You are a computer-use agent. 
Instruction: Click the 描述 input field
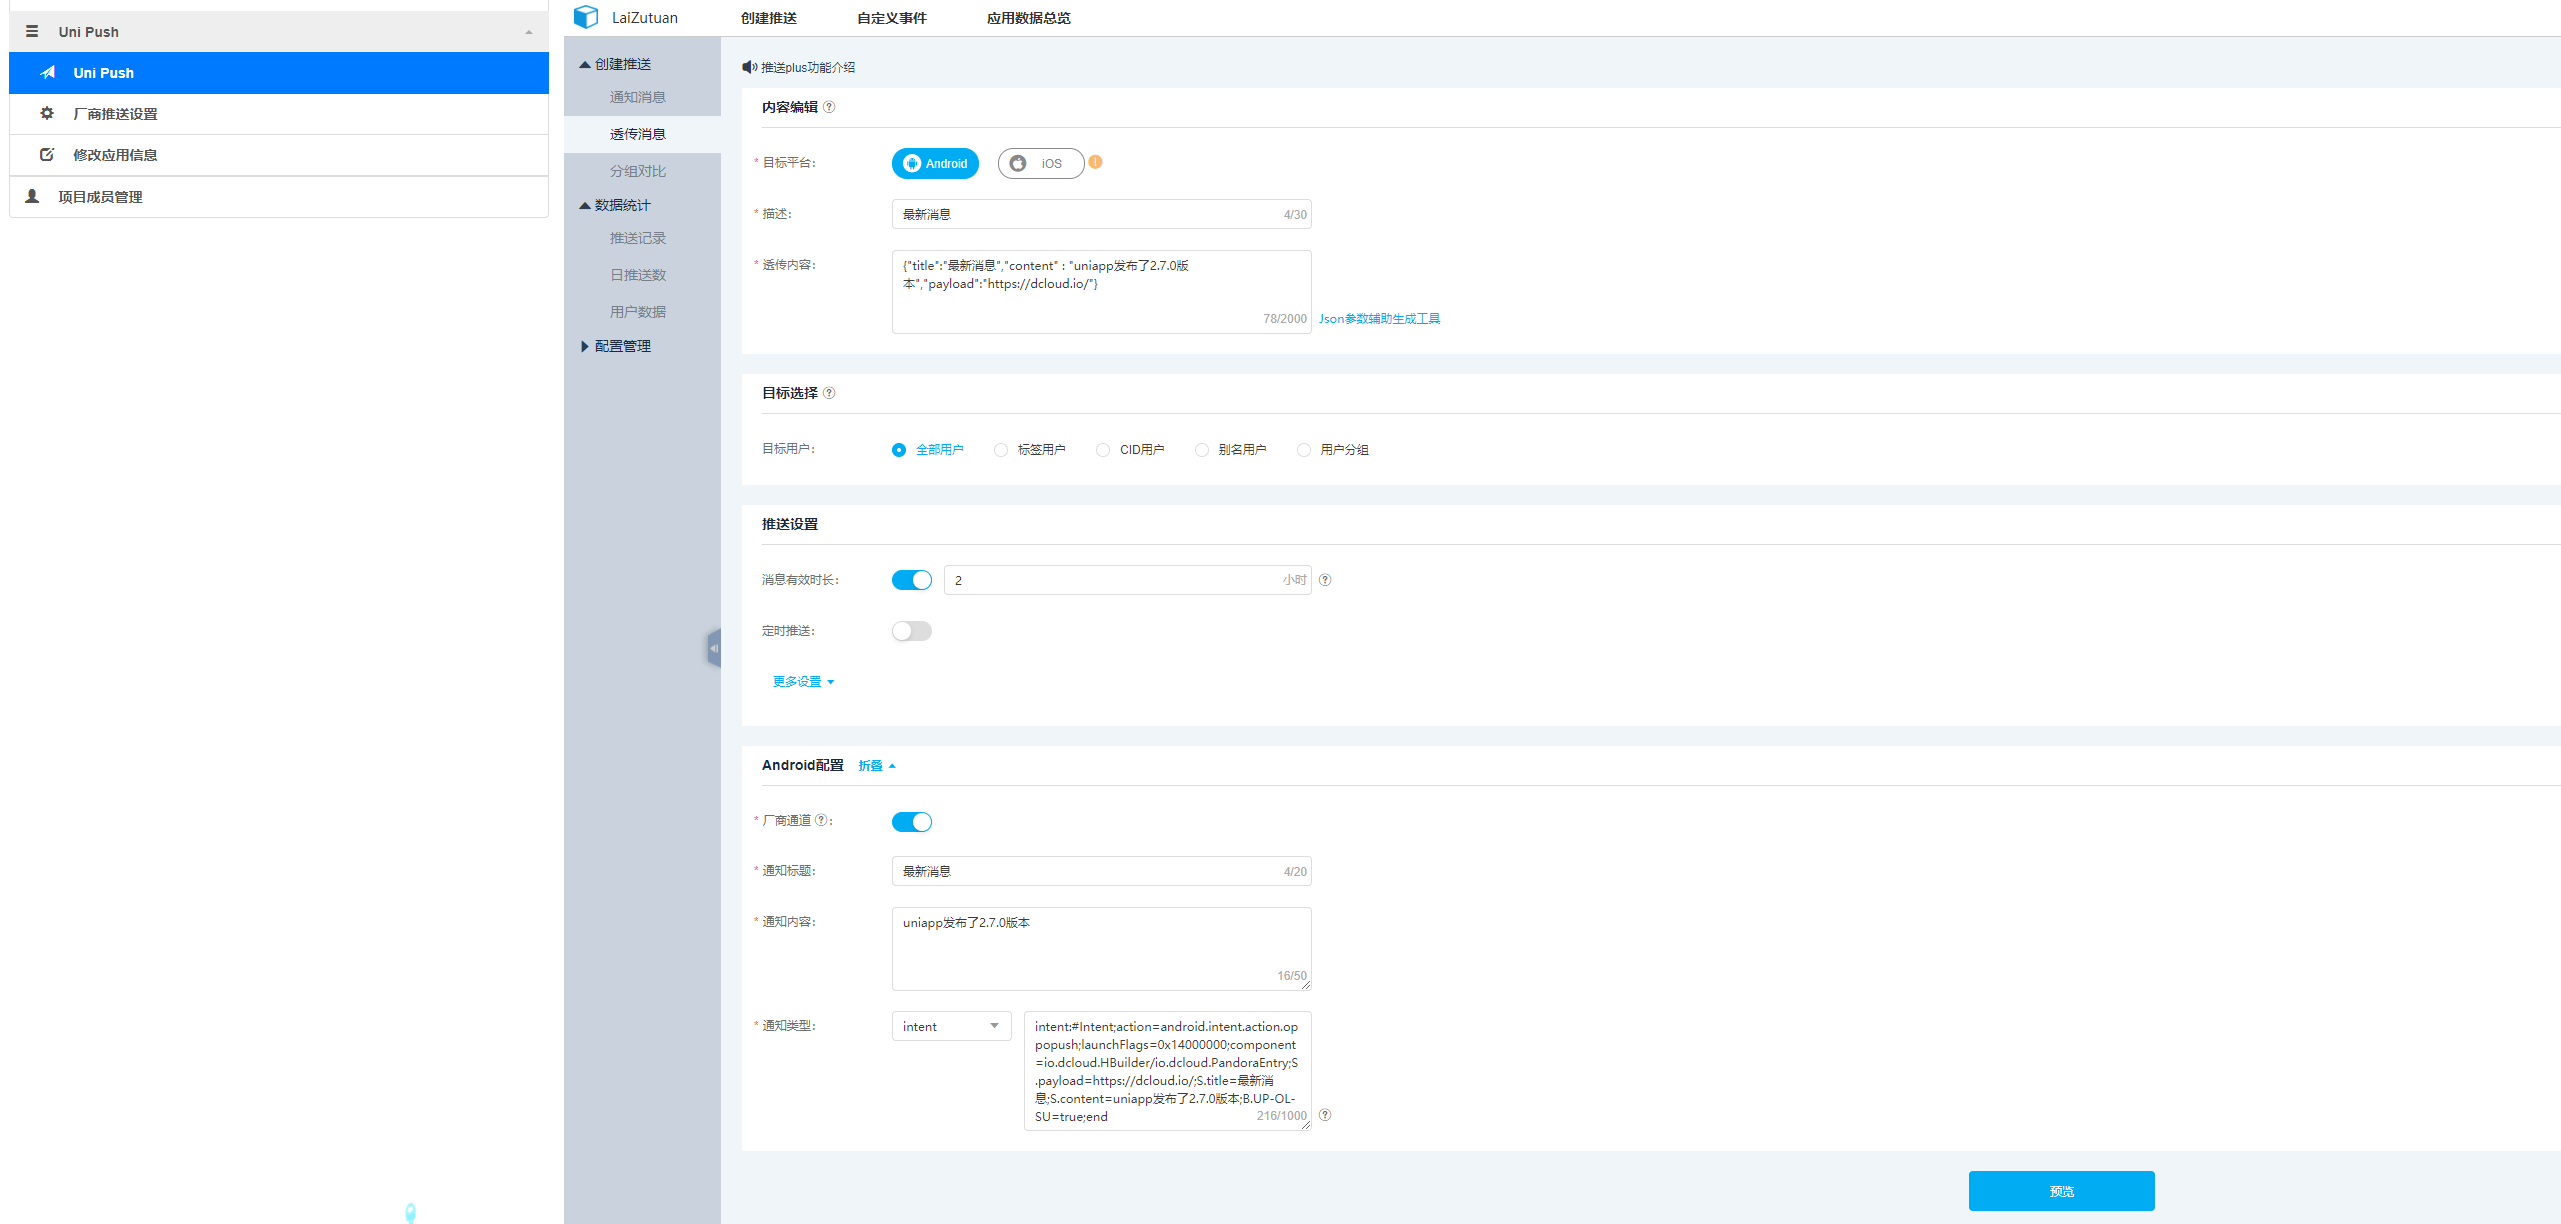(1102, 214)
